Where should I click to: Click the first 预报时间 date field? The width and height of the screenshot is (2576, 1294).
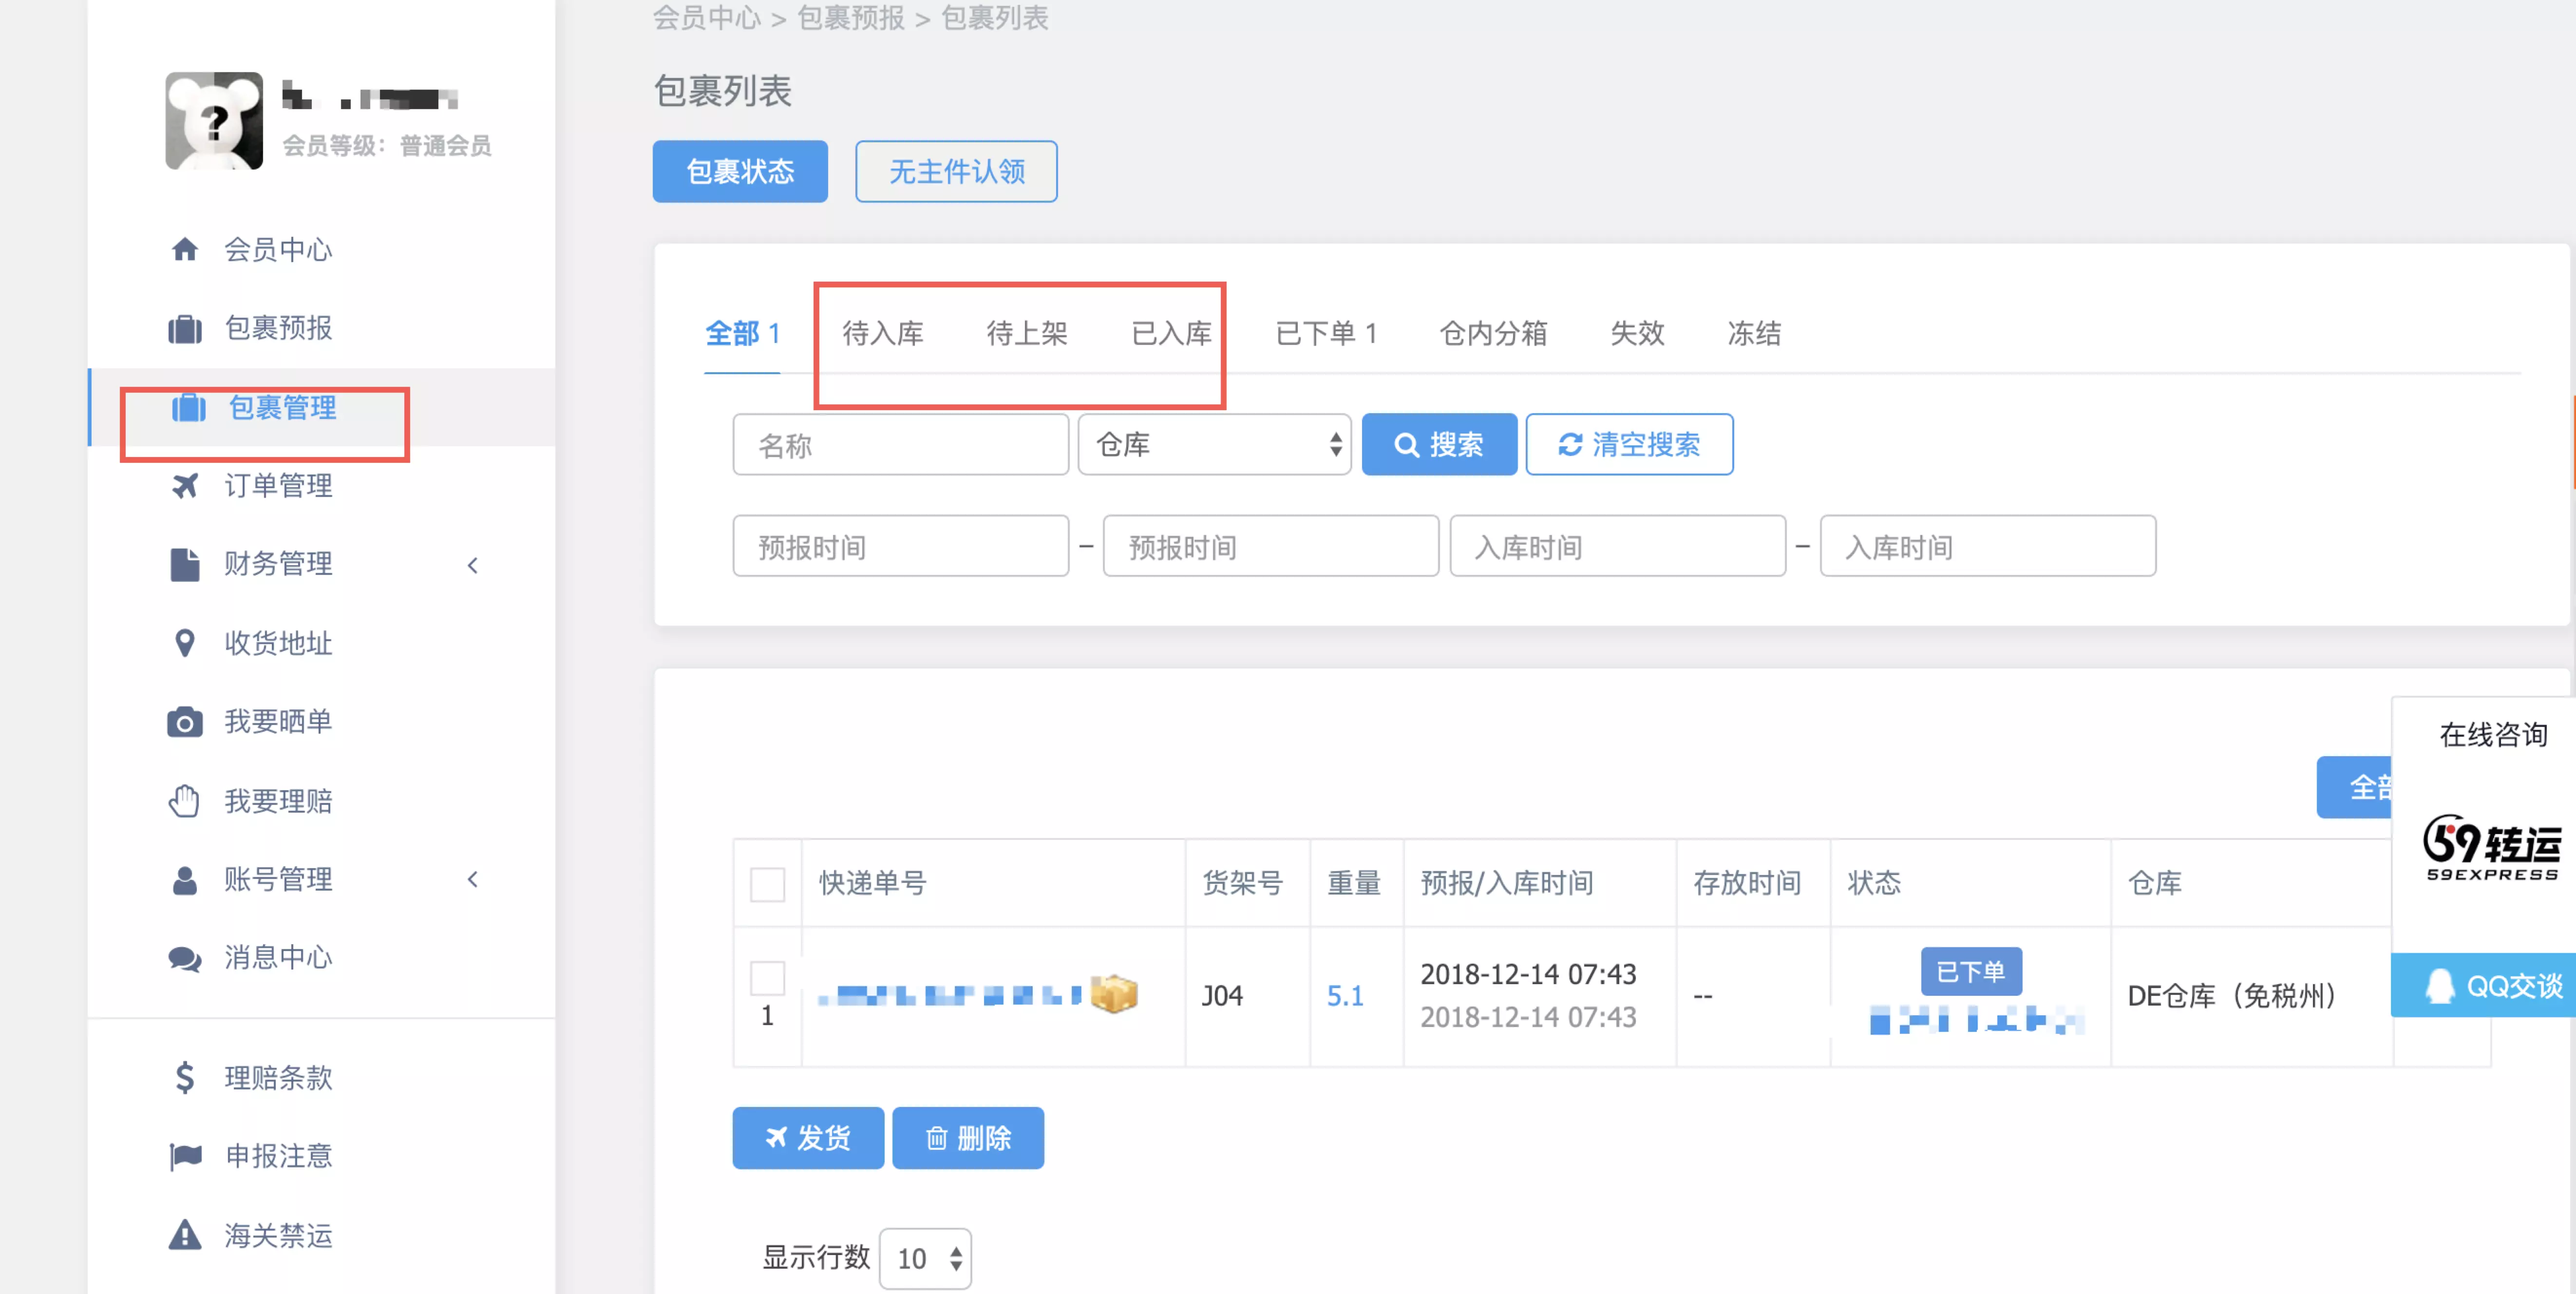[x=901, y=547]
